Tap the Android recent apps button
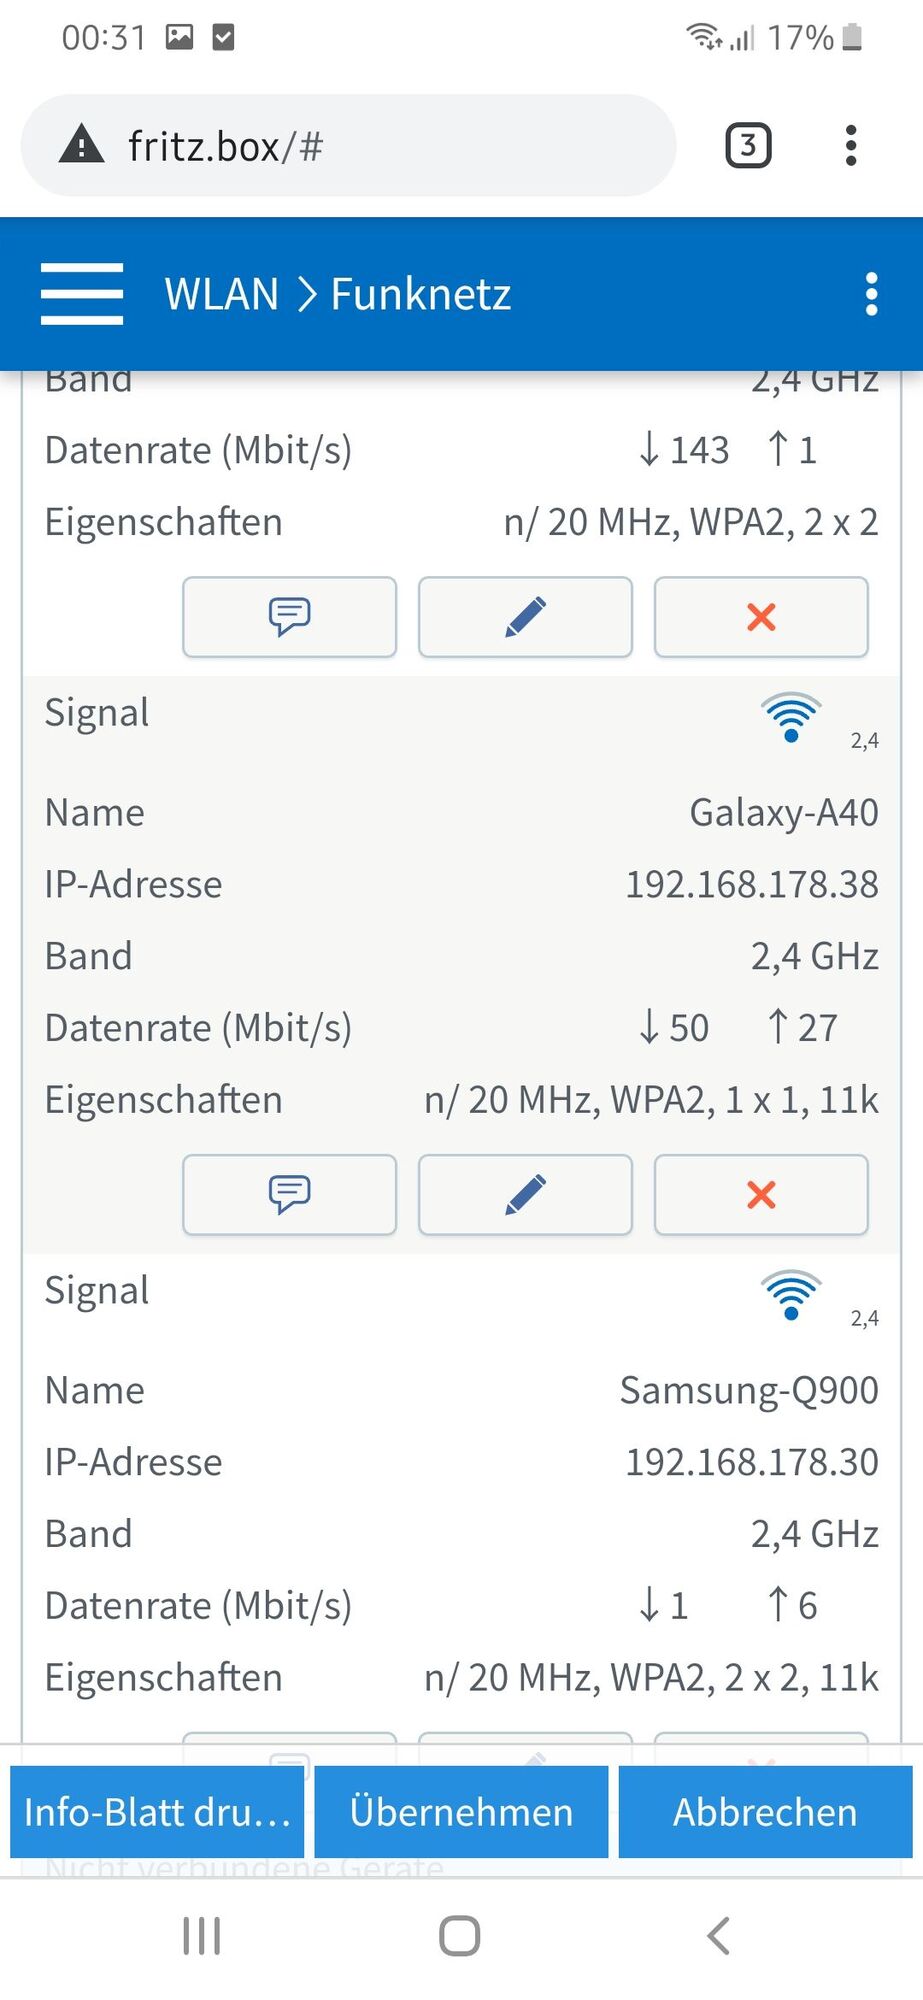Image resolution: width=923 pixels, height=2000 pixels. click(x=202, y=1936)
